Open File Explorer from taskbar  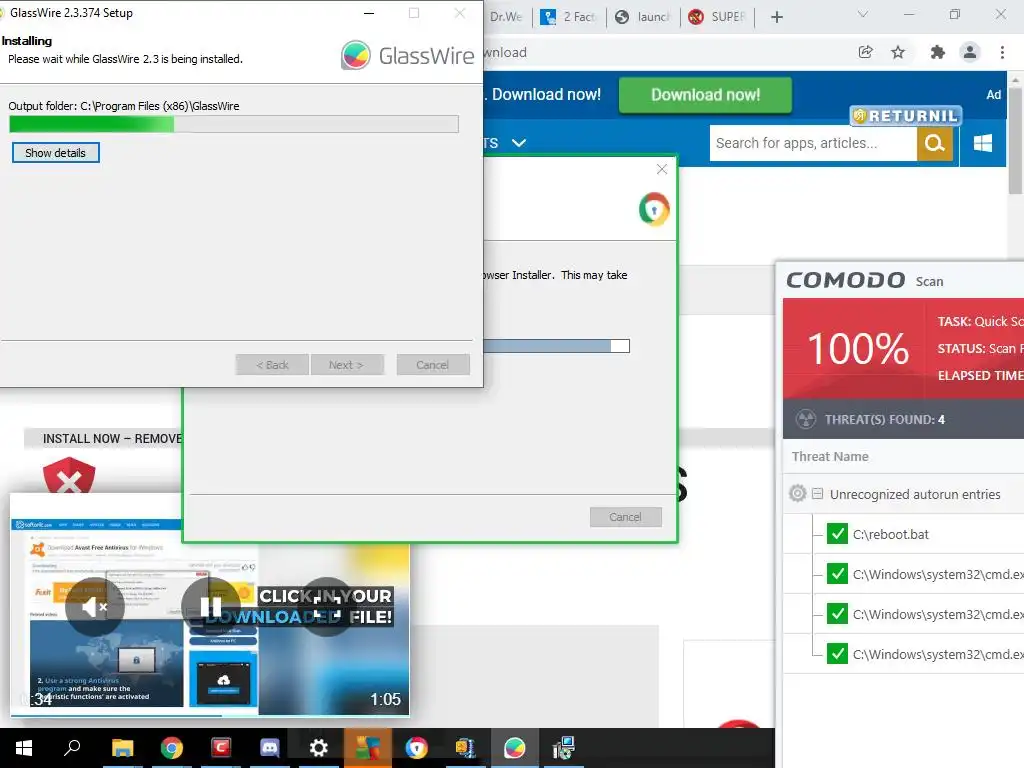click(x=122, y=748)
